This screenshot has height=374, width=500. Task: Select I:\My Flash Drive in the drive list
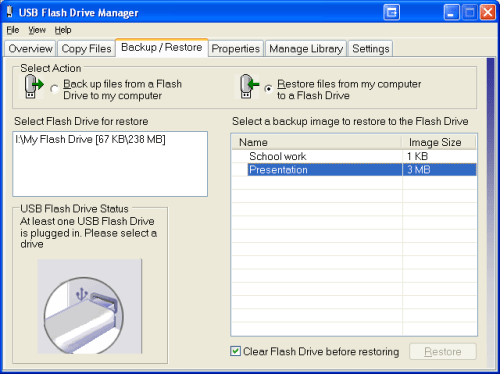point(90,139)
